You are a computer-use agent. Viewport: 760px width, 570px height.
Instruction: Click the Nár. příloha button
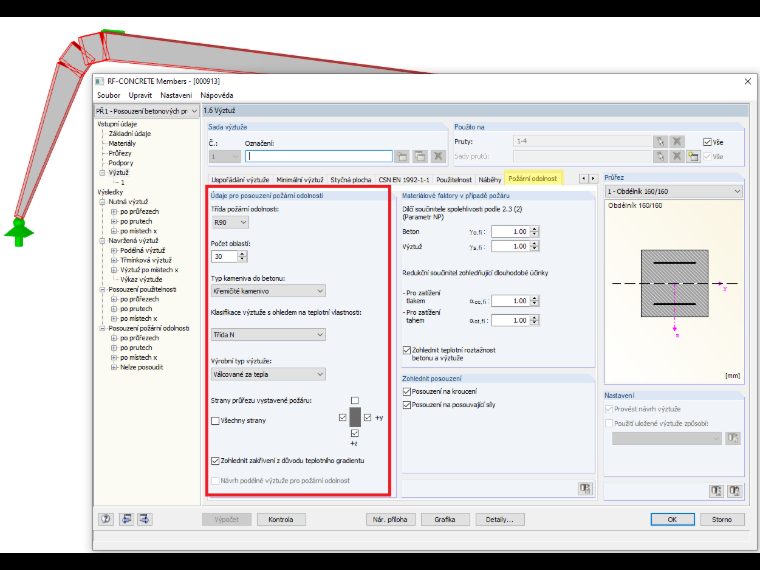point(390,519)
